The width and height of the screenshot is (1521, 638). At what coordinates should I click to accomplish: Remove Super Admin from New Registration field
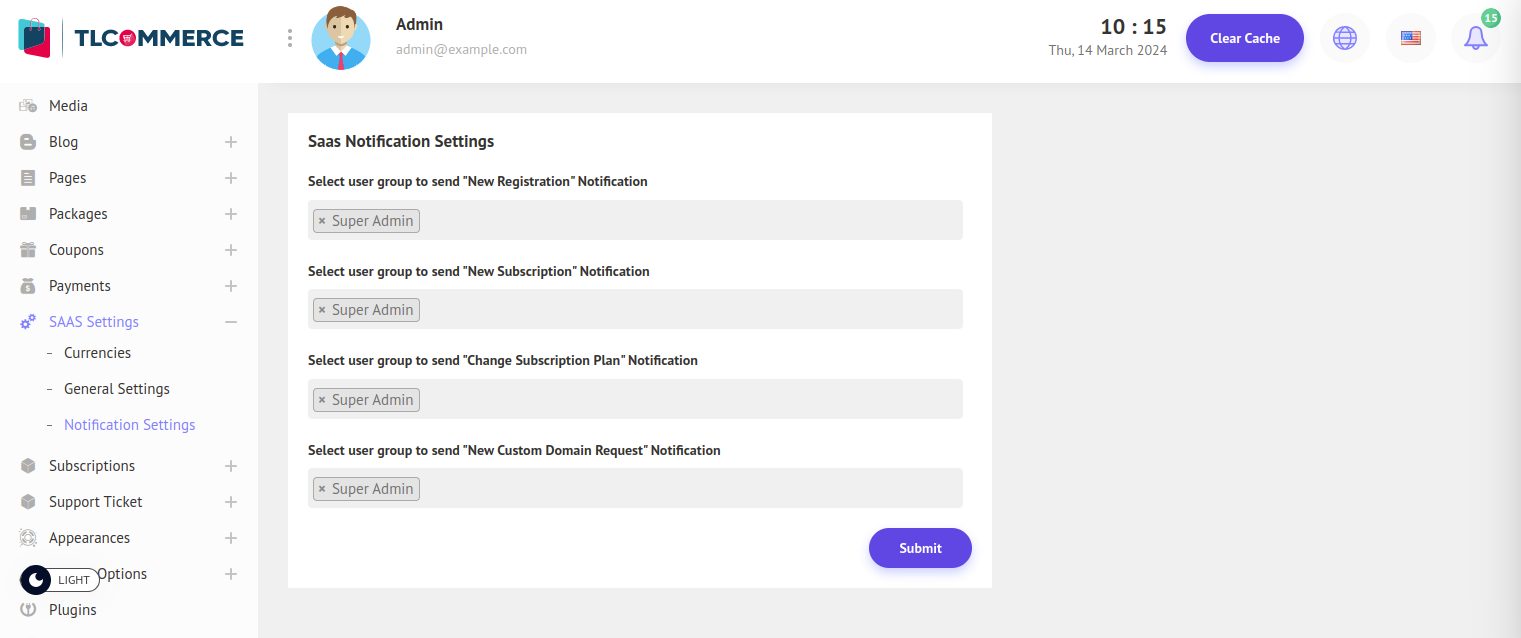[322, 221]
